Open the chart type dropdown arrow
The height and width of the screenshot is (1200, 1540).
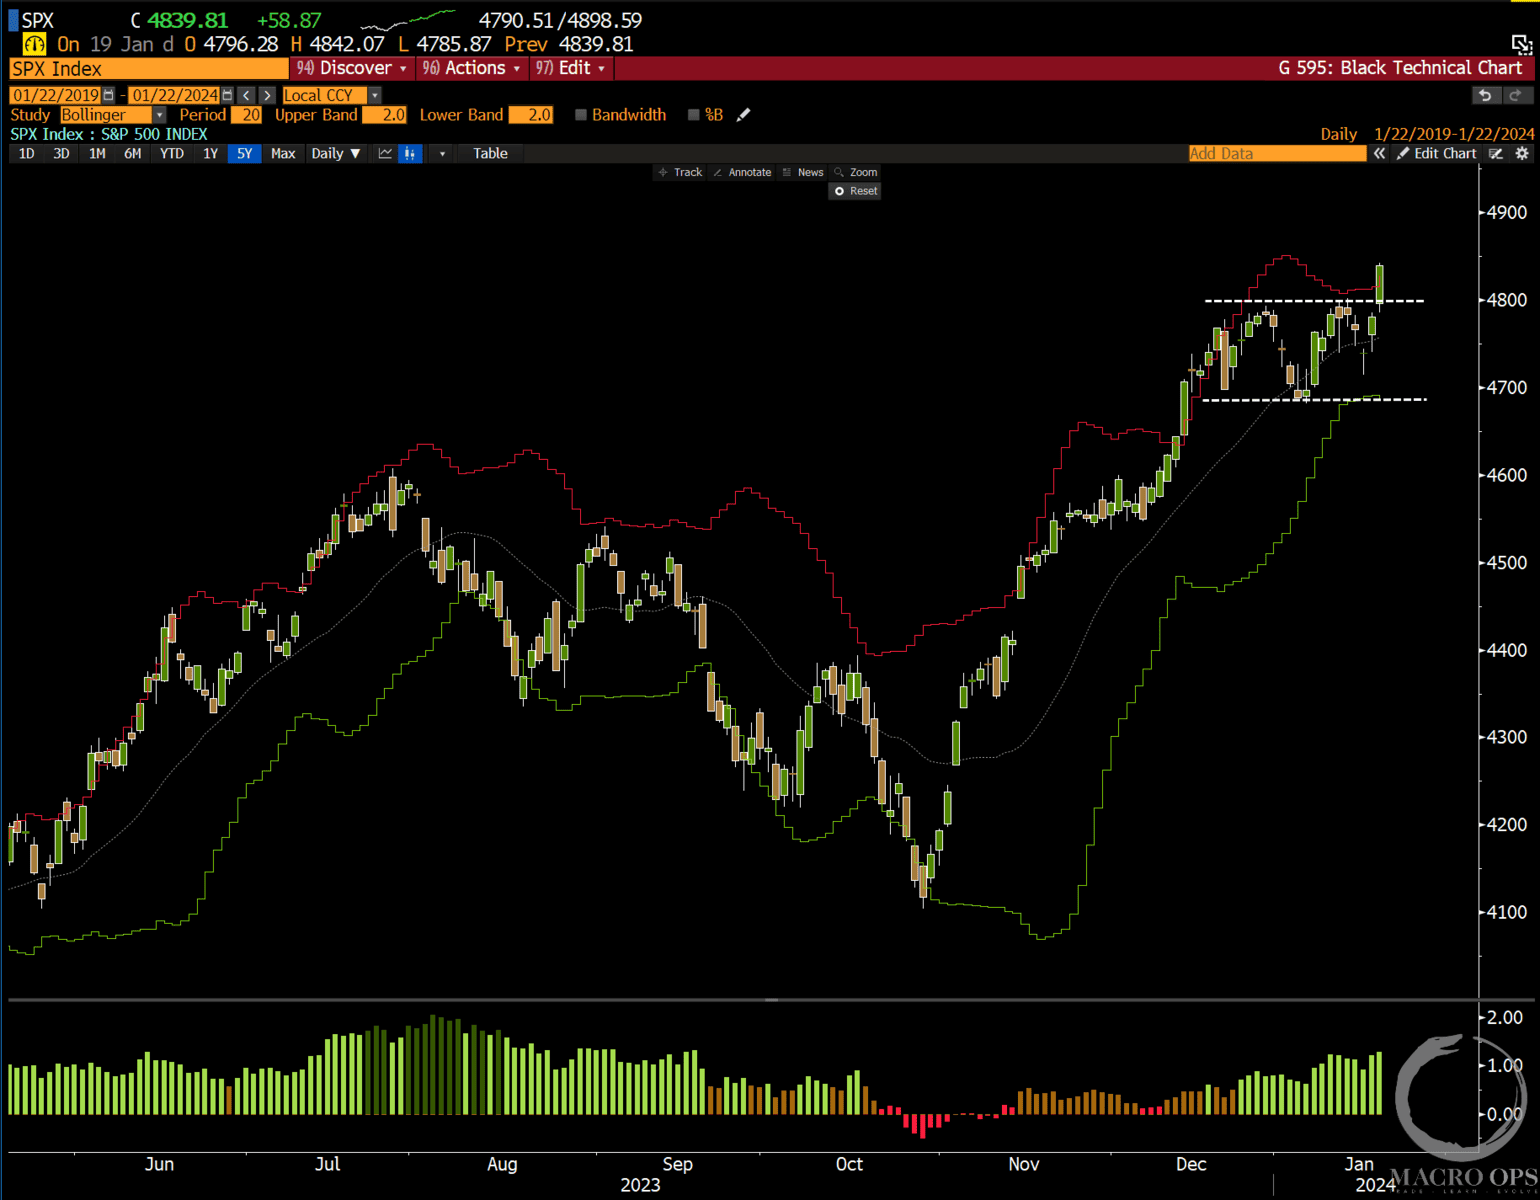442,153
